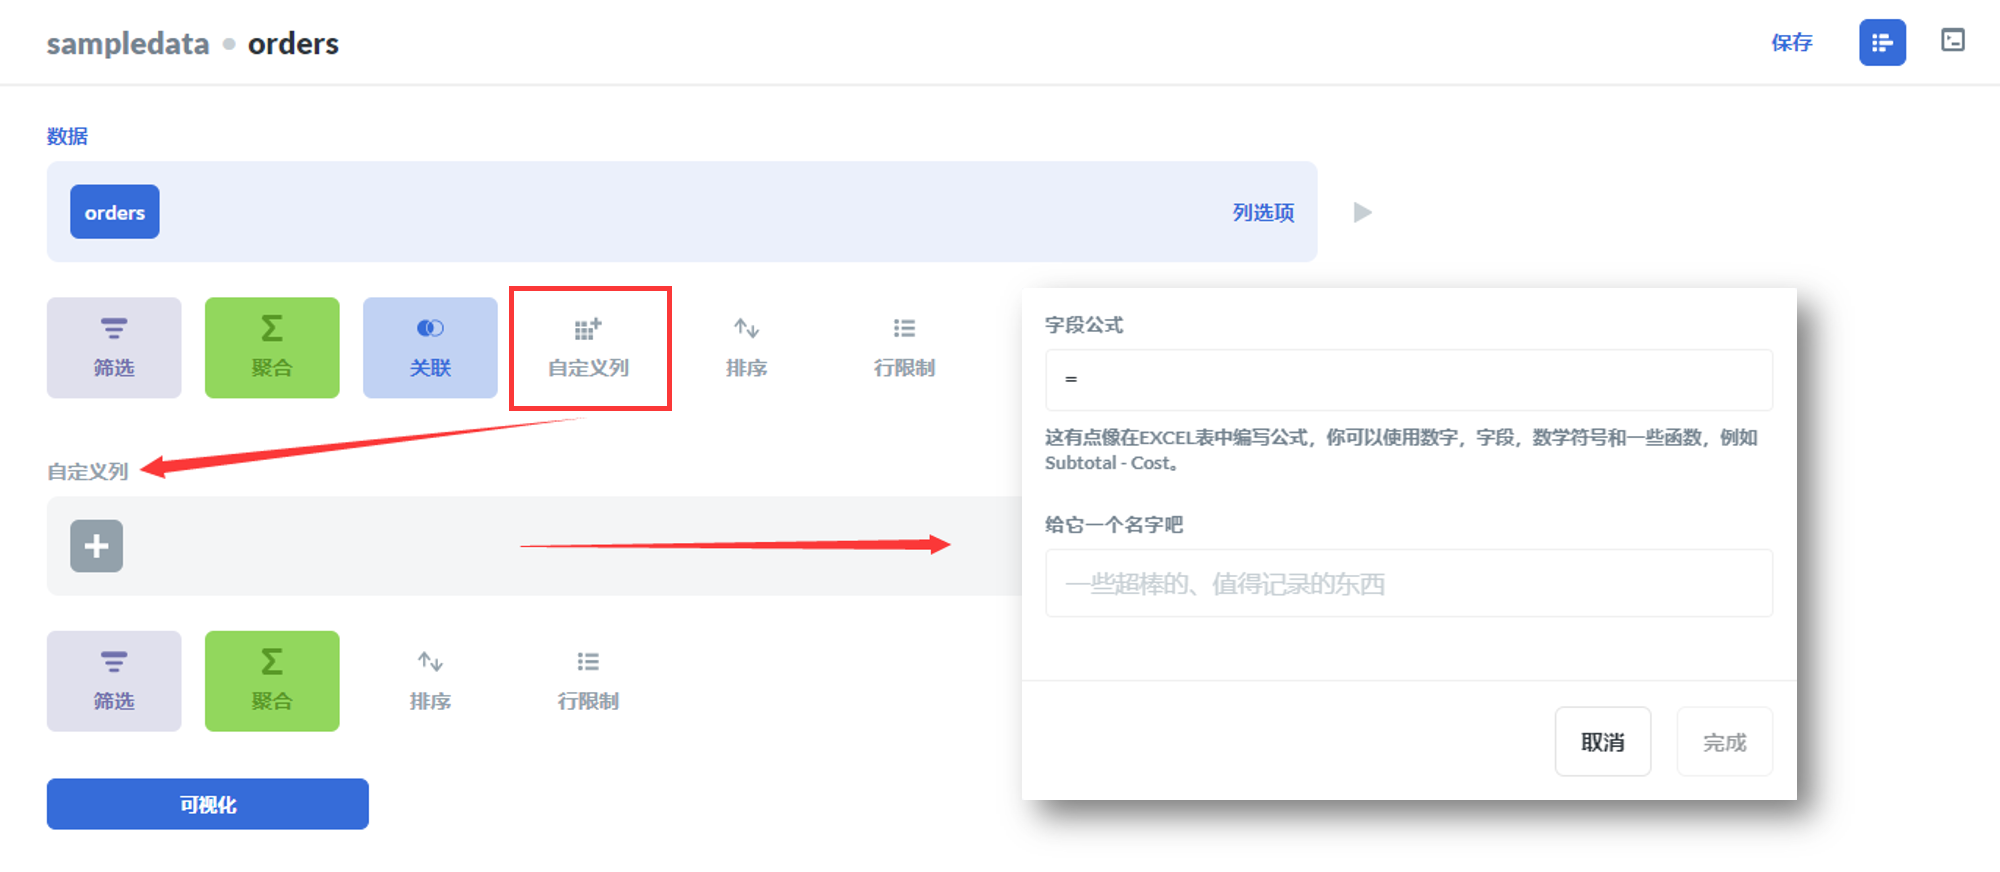Image resolution: width=2000 pixels, height=872 pixels.
Task: Open the native query console icon
Action: point(1952,40)
